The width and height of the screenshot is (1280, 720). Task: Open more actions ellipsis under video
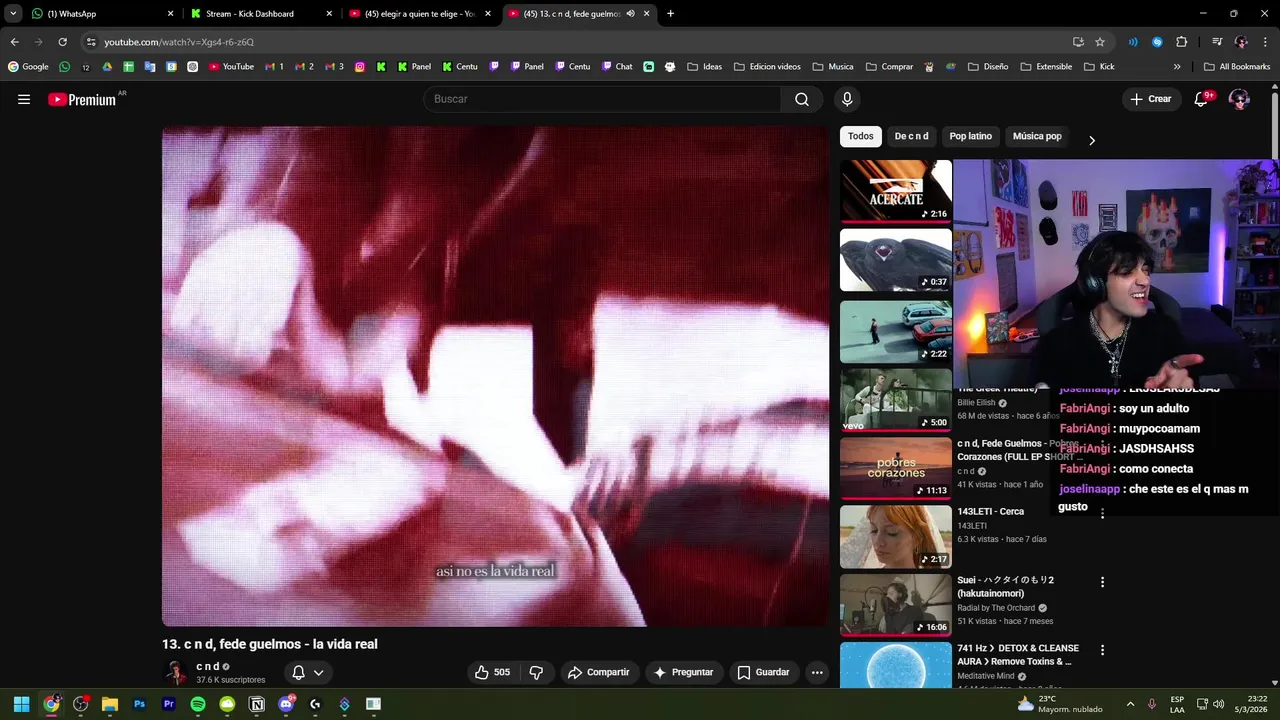817,672
